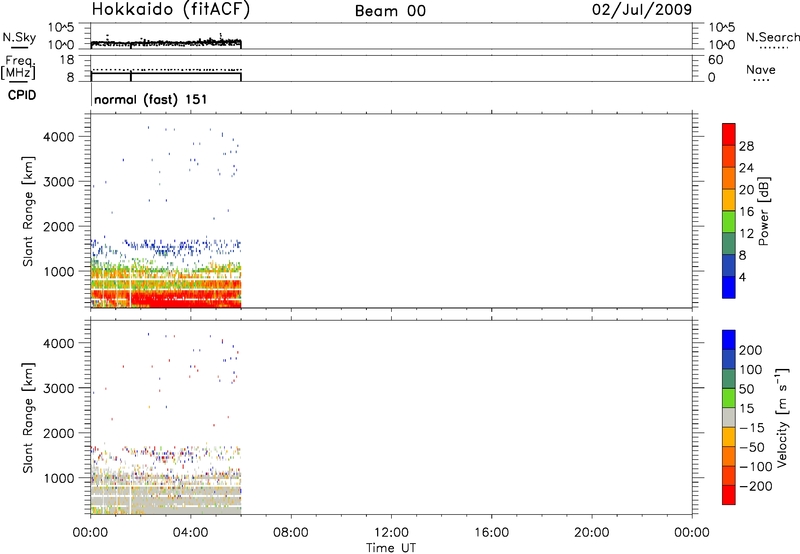Click the 'N.Sky' legend label
The image size is (800, 554).
click(x=19, y=37)
